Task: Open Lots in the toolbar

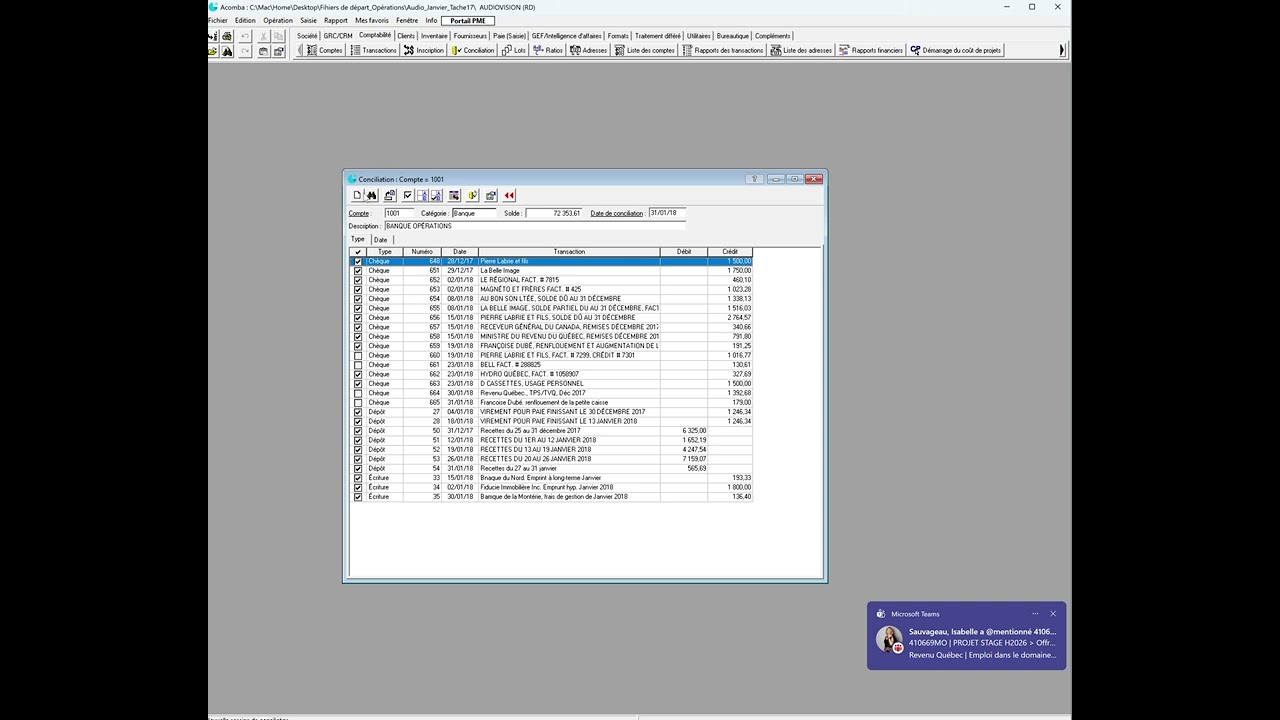Action: coord(514,50)
